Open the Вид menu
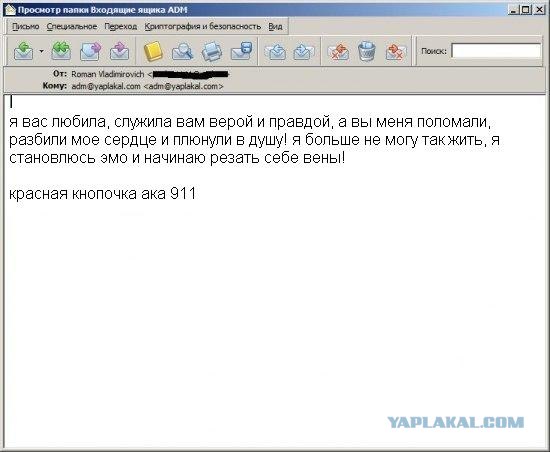Viewport: 550px width, 452px height. [x=275, y=27]
